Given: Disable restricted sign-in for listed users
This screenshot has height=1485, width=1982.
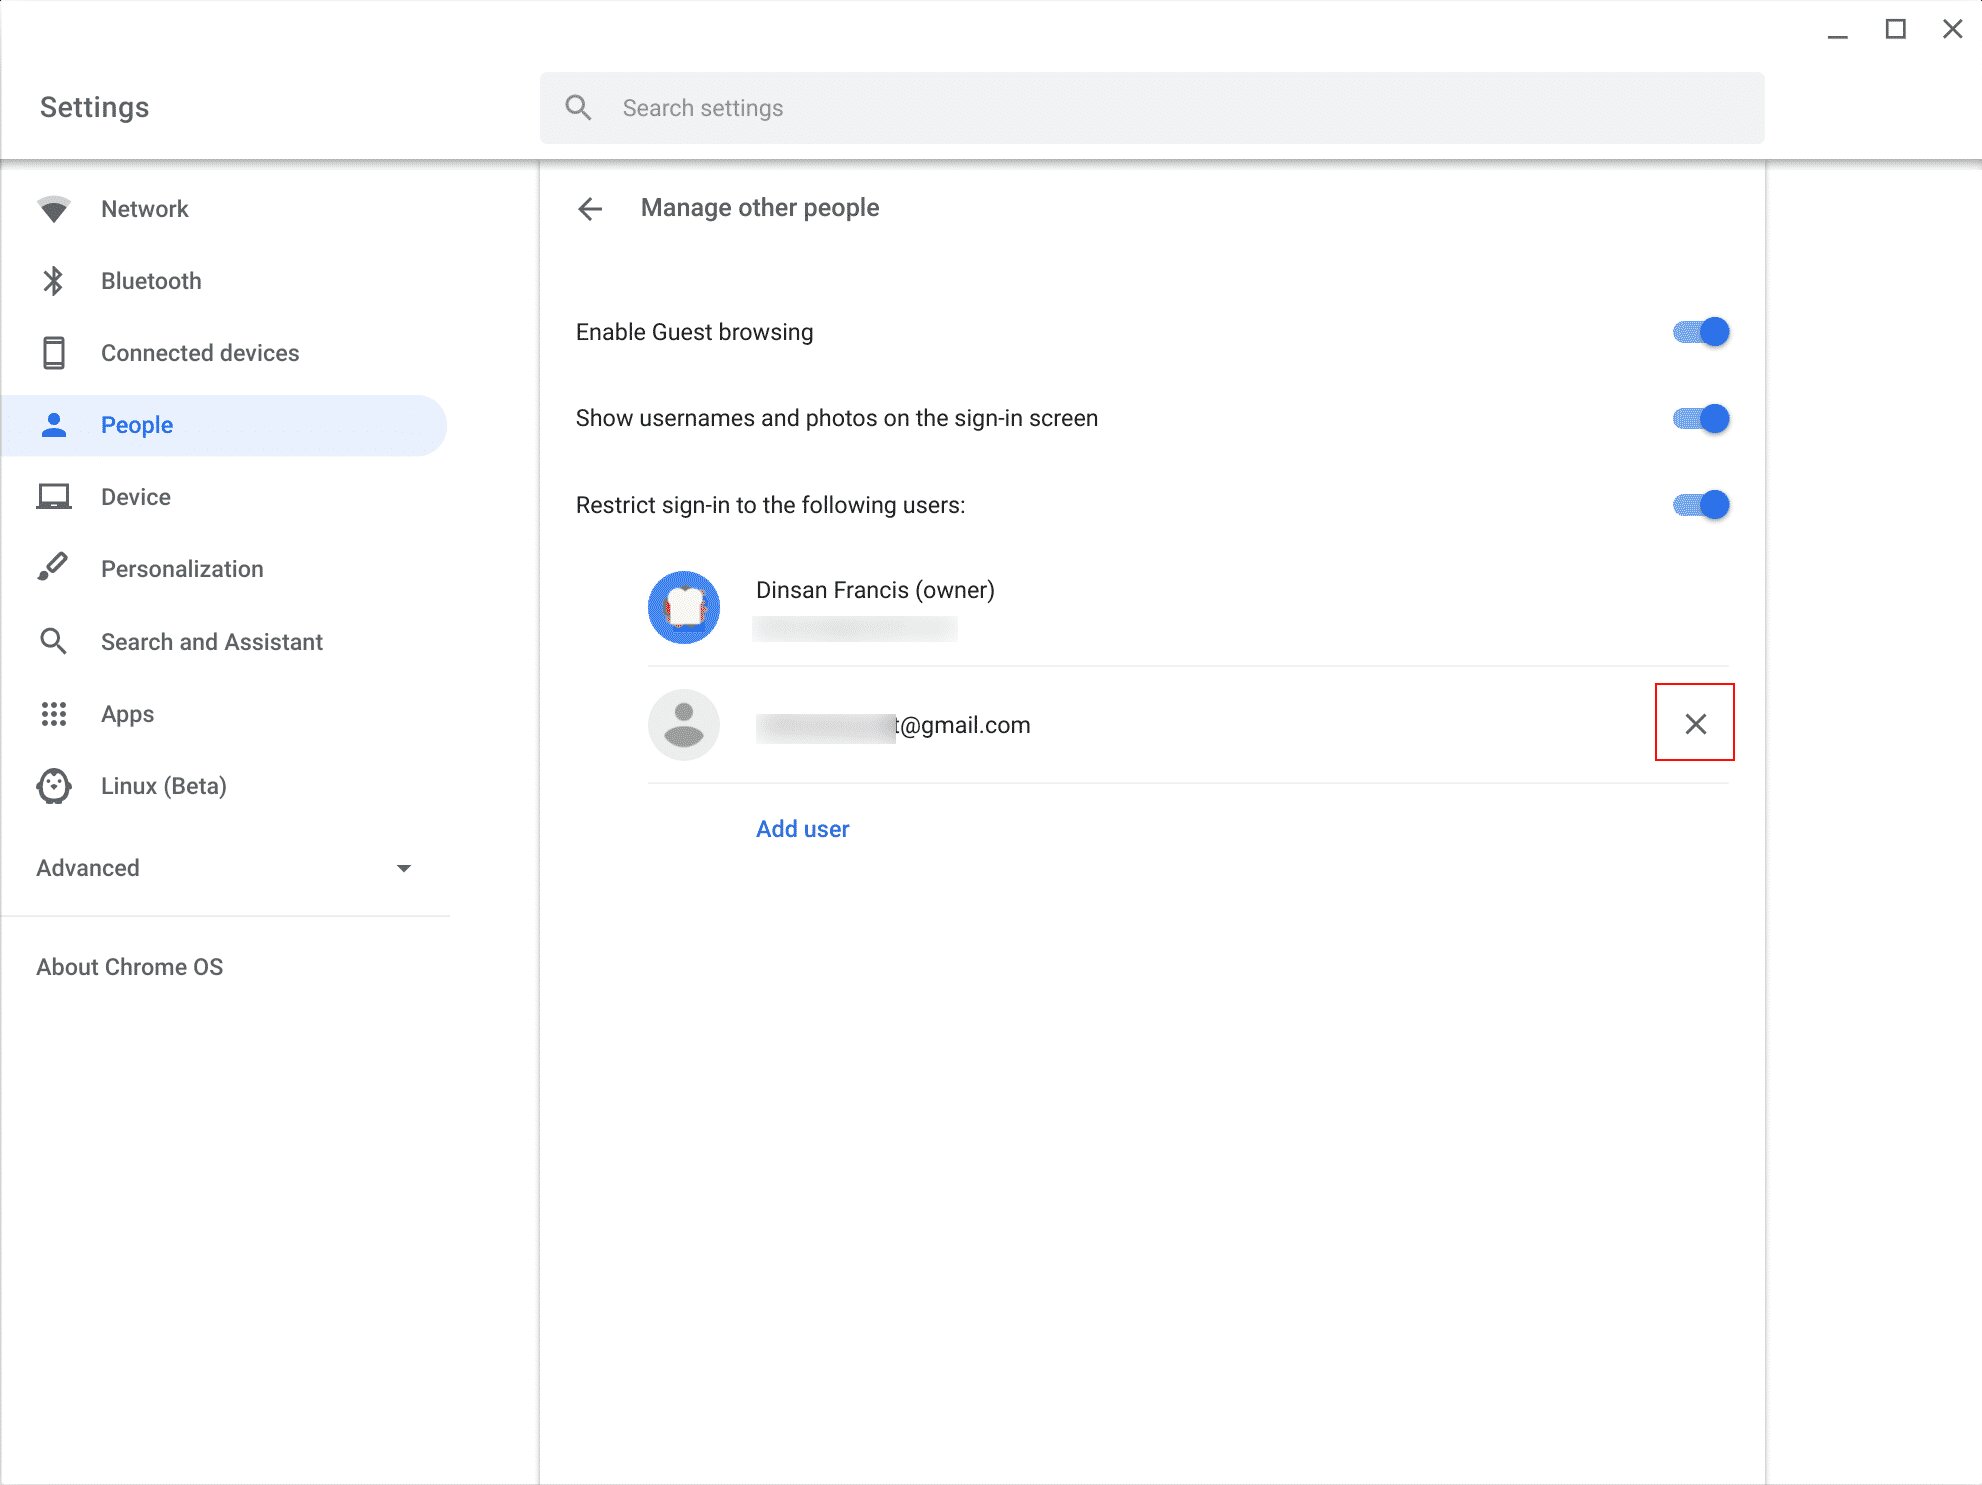Looking at the screenshot, I should pos(1701,504).
